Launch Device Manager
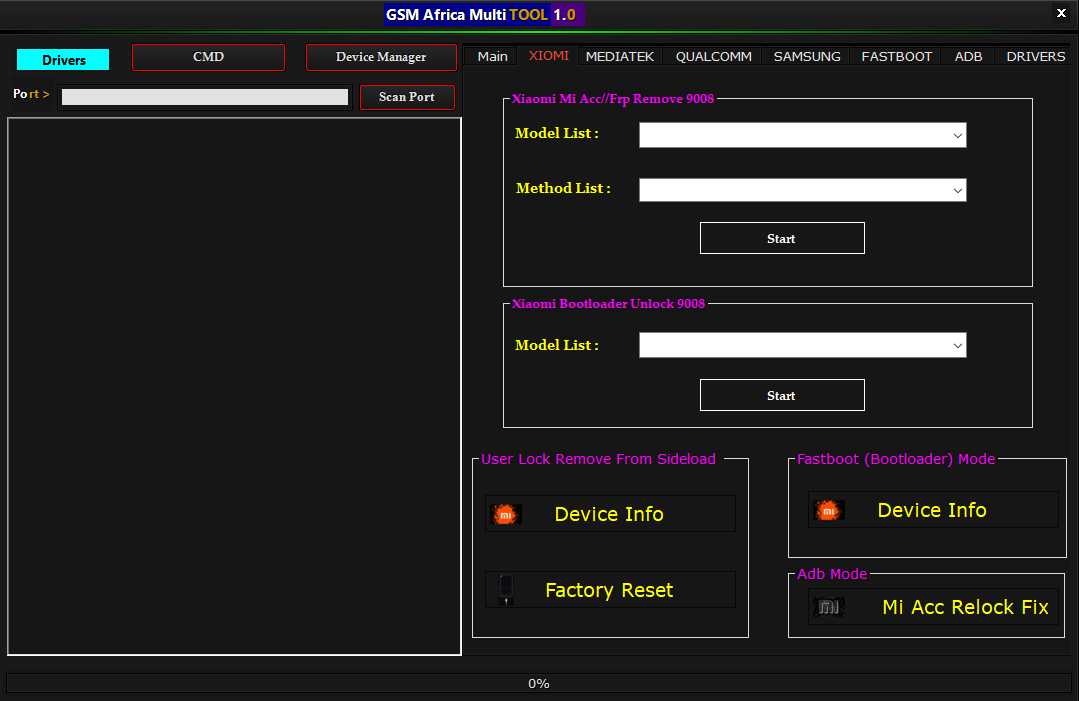Viewport: 1079px width, 701px height. [381, 57]
